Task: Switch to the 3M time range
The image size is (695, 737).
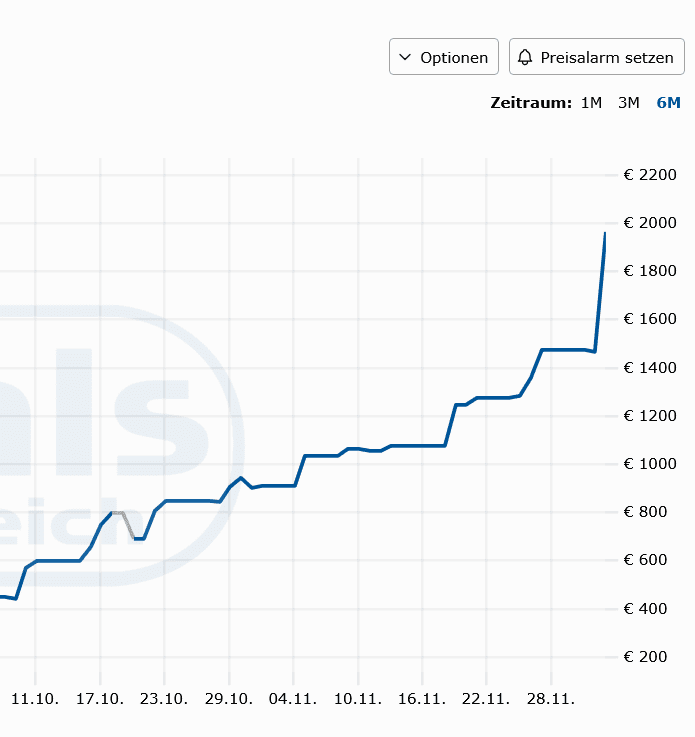Action: (x=628, y=103)
